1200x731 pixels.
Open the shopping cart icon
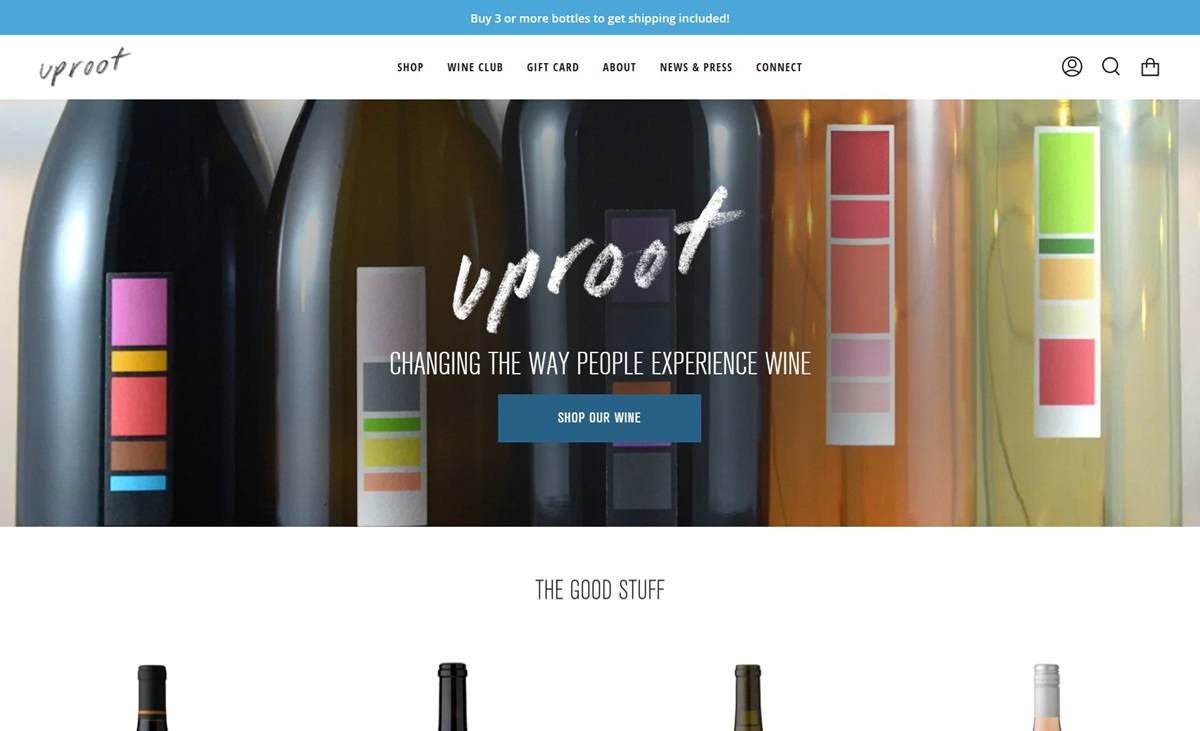pyautogui.click(x=1150, y=67)
